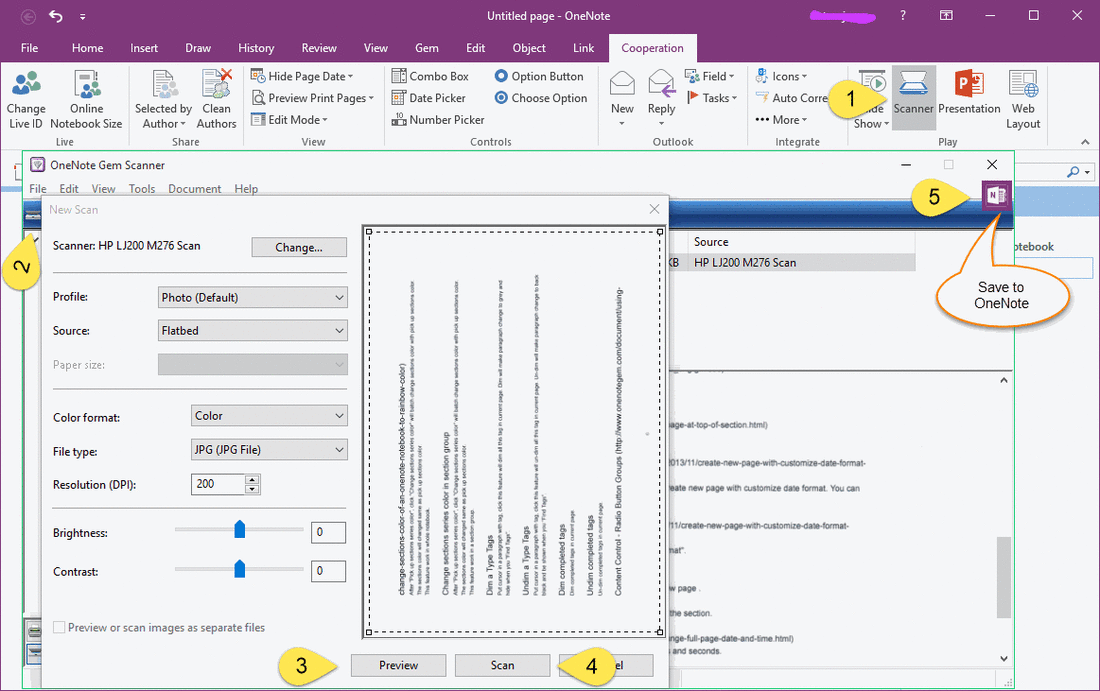The image size is (1100, 691).
Task: Open Online Notebook Size tool
Action: (86, 100)
